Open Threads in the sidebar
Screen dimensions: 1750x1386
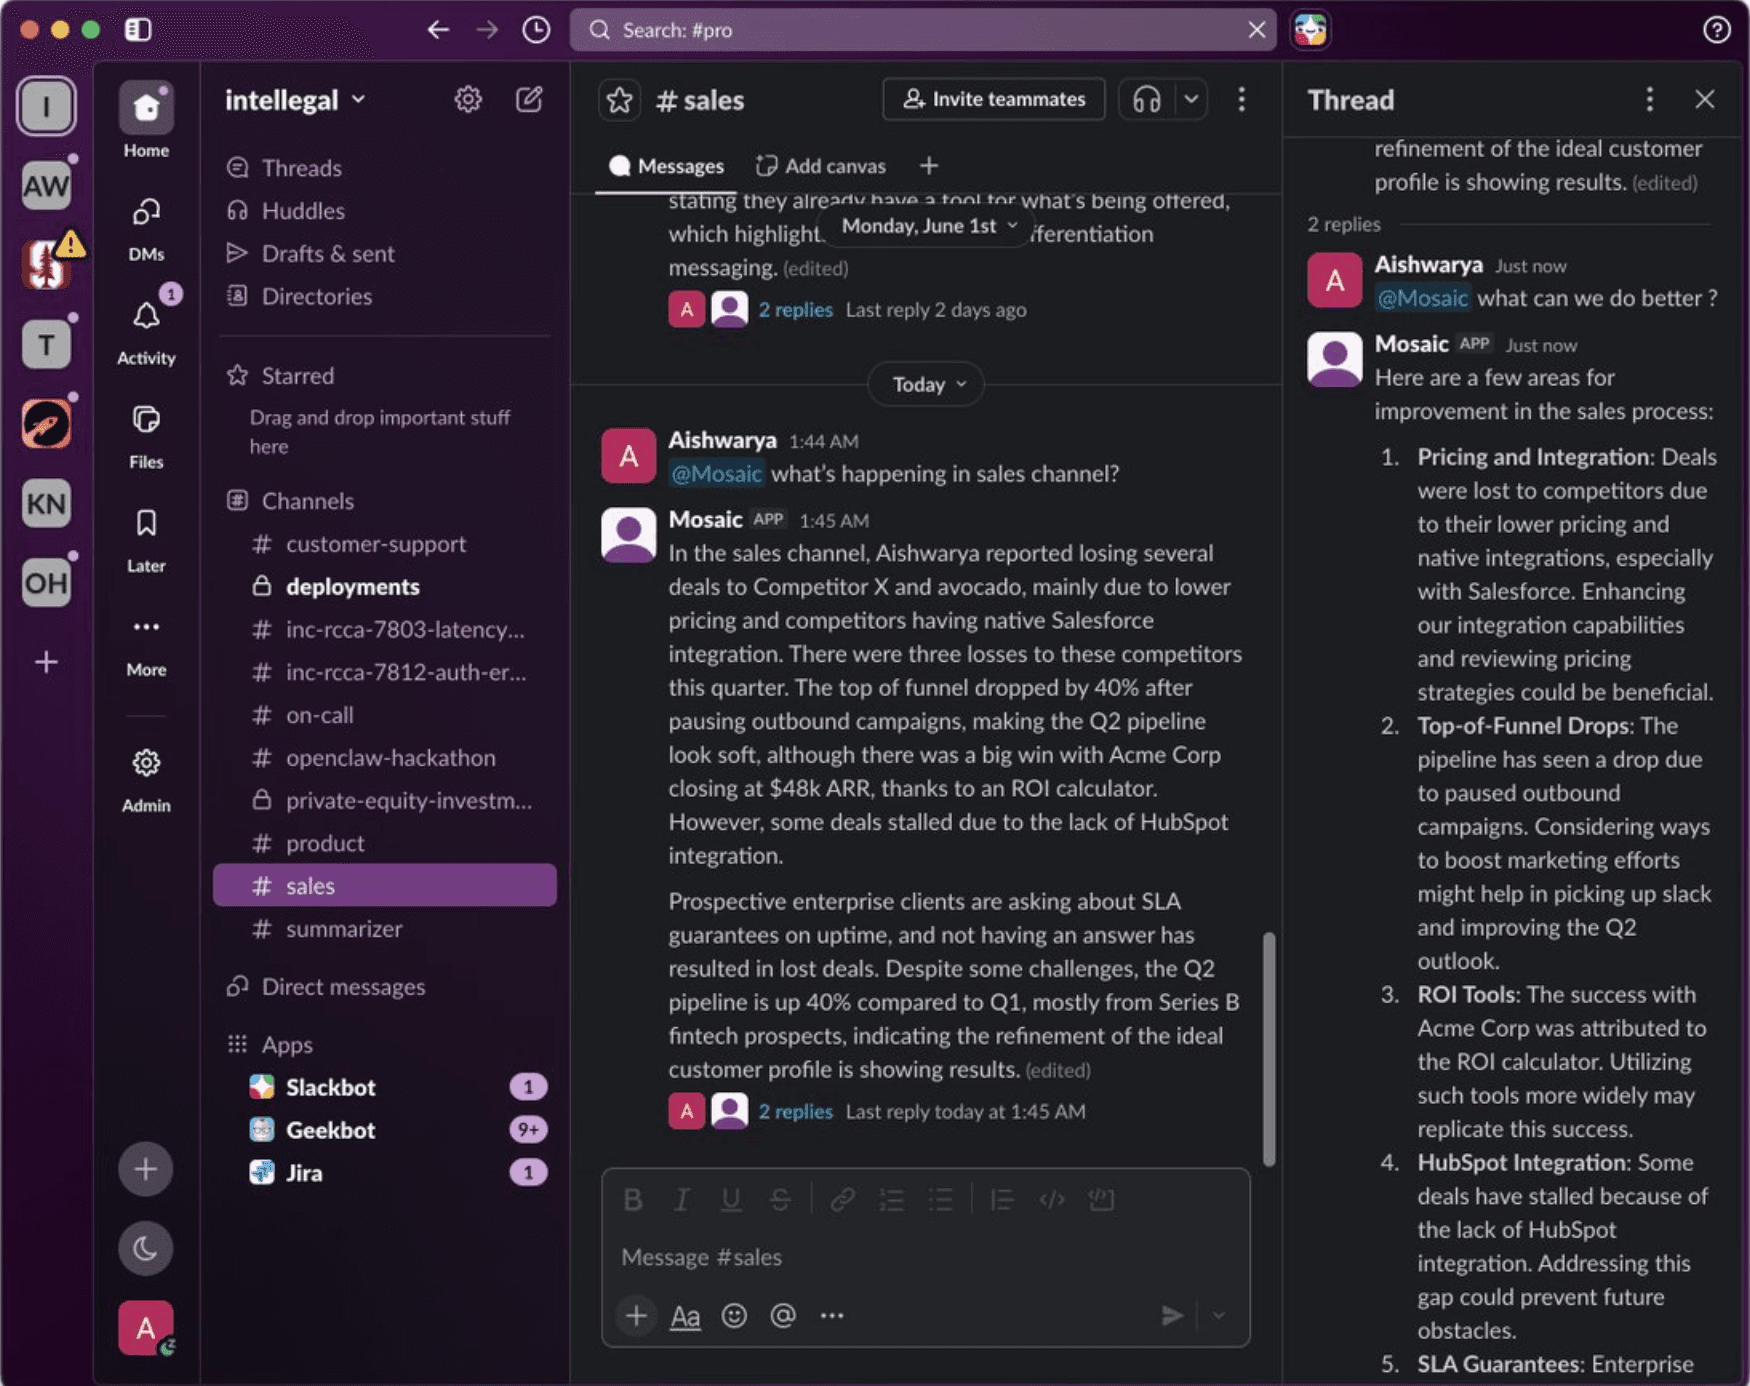385,168
